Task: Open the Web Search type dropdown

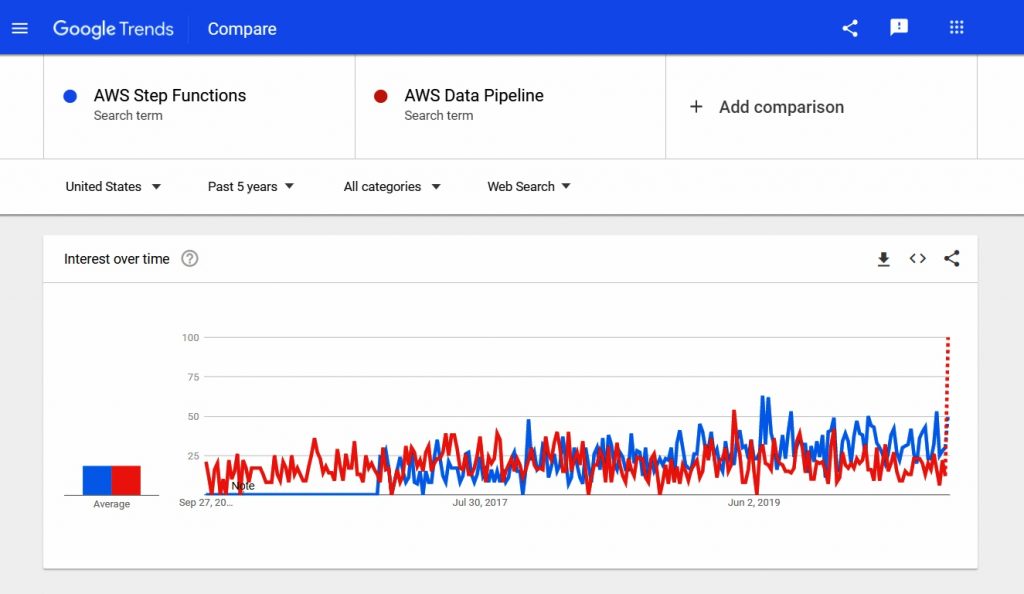Action: (528, 186)
